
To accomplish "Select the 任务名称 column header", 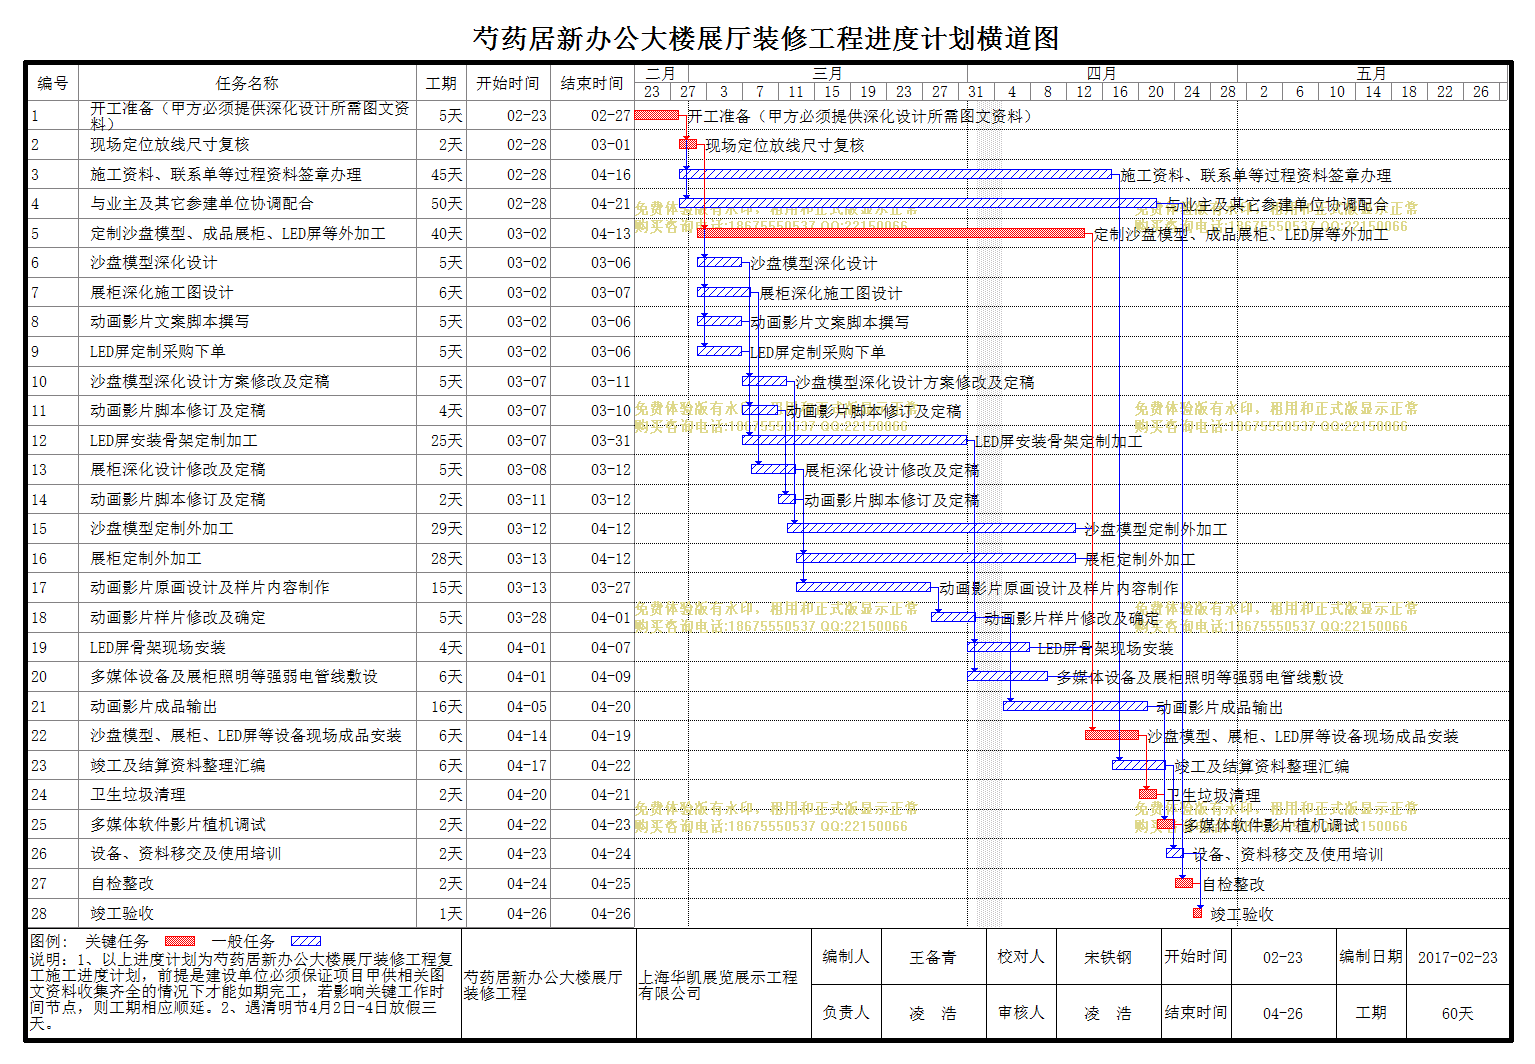I will point(247,83).
